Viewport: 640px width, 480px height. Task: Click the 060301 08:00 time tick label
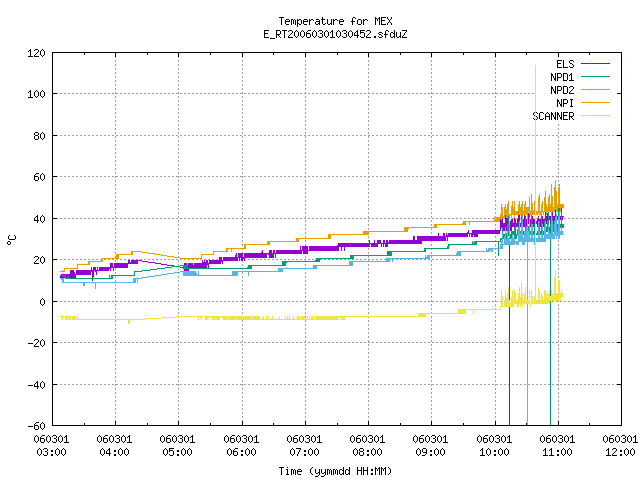coord(367,446)
